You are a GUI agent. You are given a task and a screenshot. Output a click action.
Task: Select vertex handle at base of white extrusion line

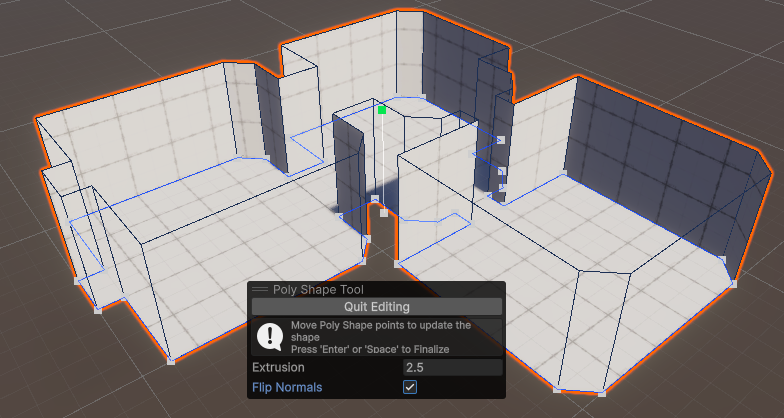pos(384,213)
